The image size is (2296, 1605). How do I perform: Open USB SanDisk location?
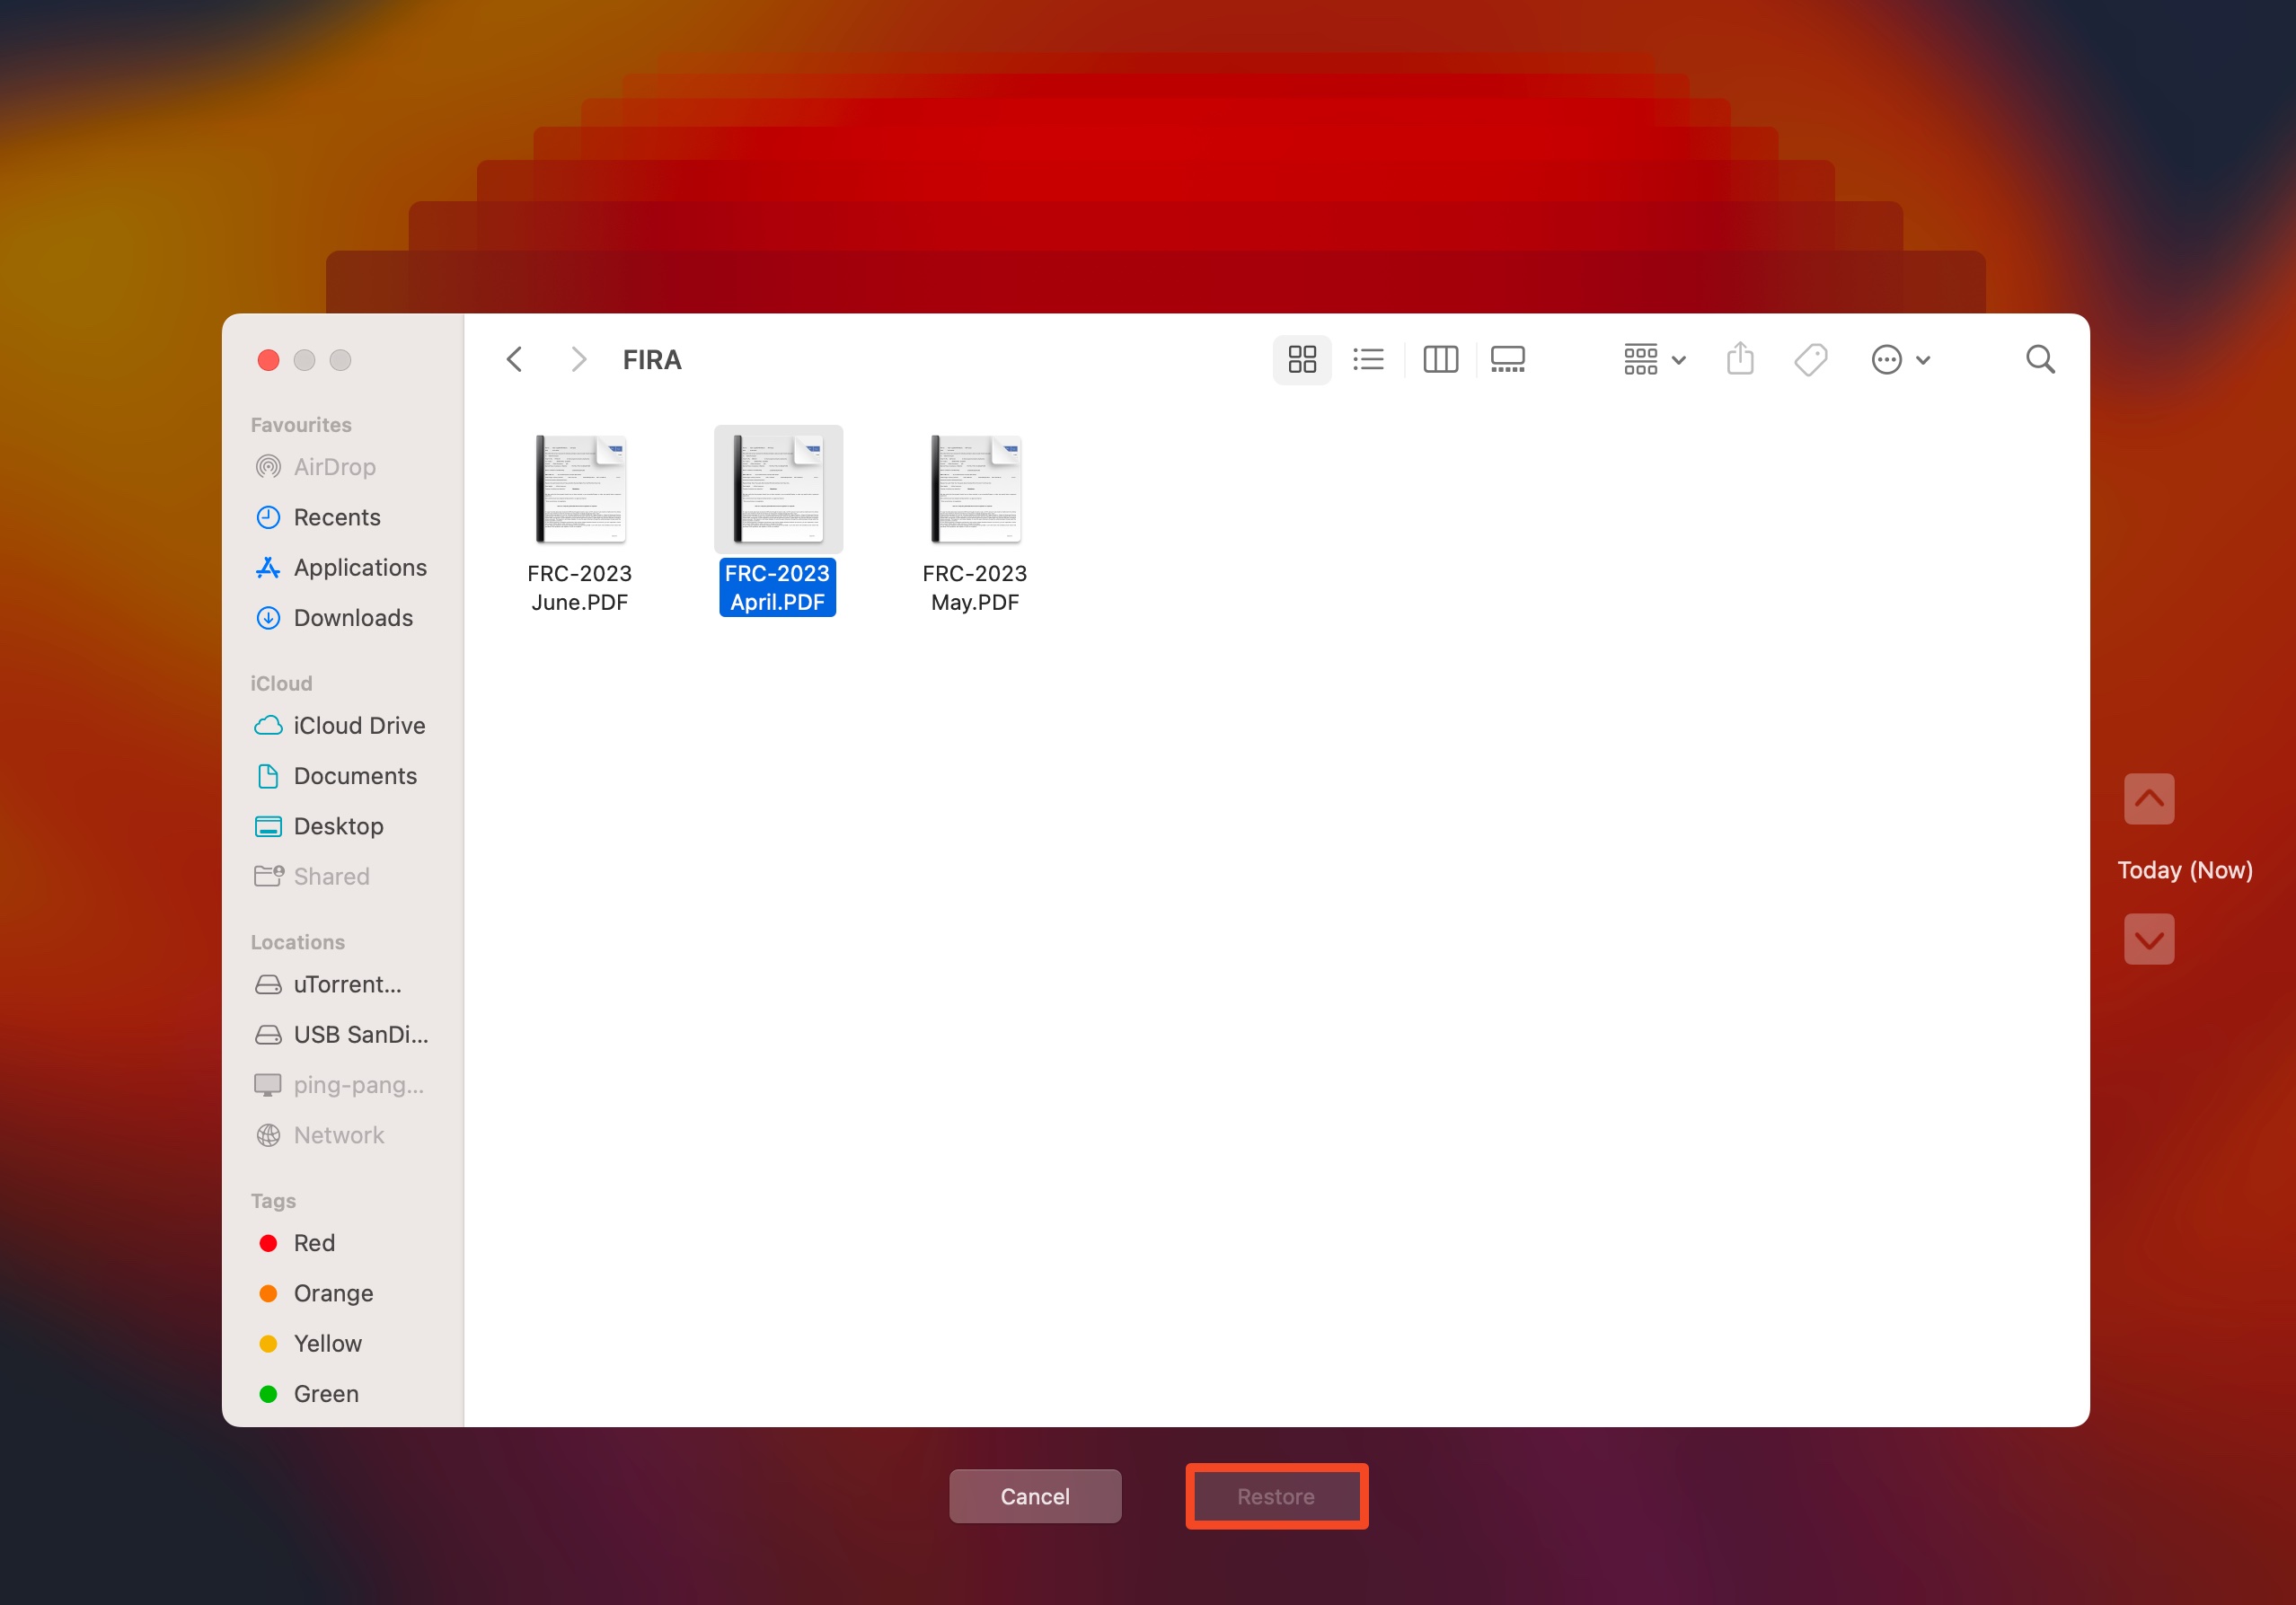[x=346, y=1033]
